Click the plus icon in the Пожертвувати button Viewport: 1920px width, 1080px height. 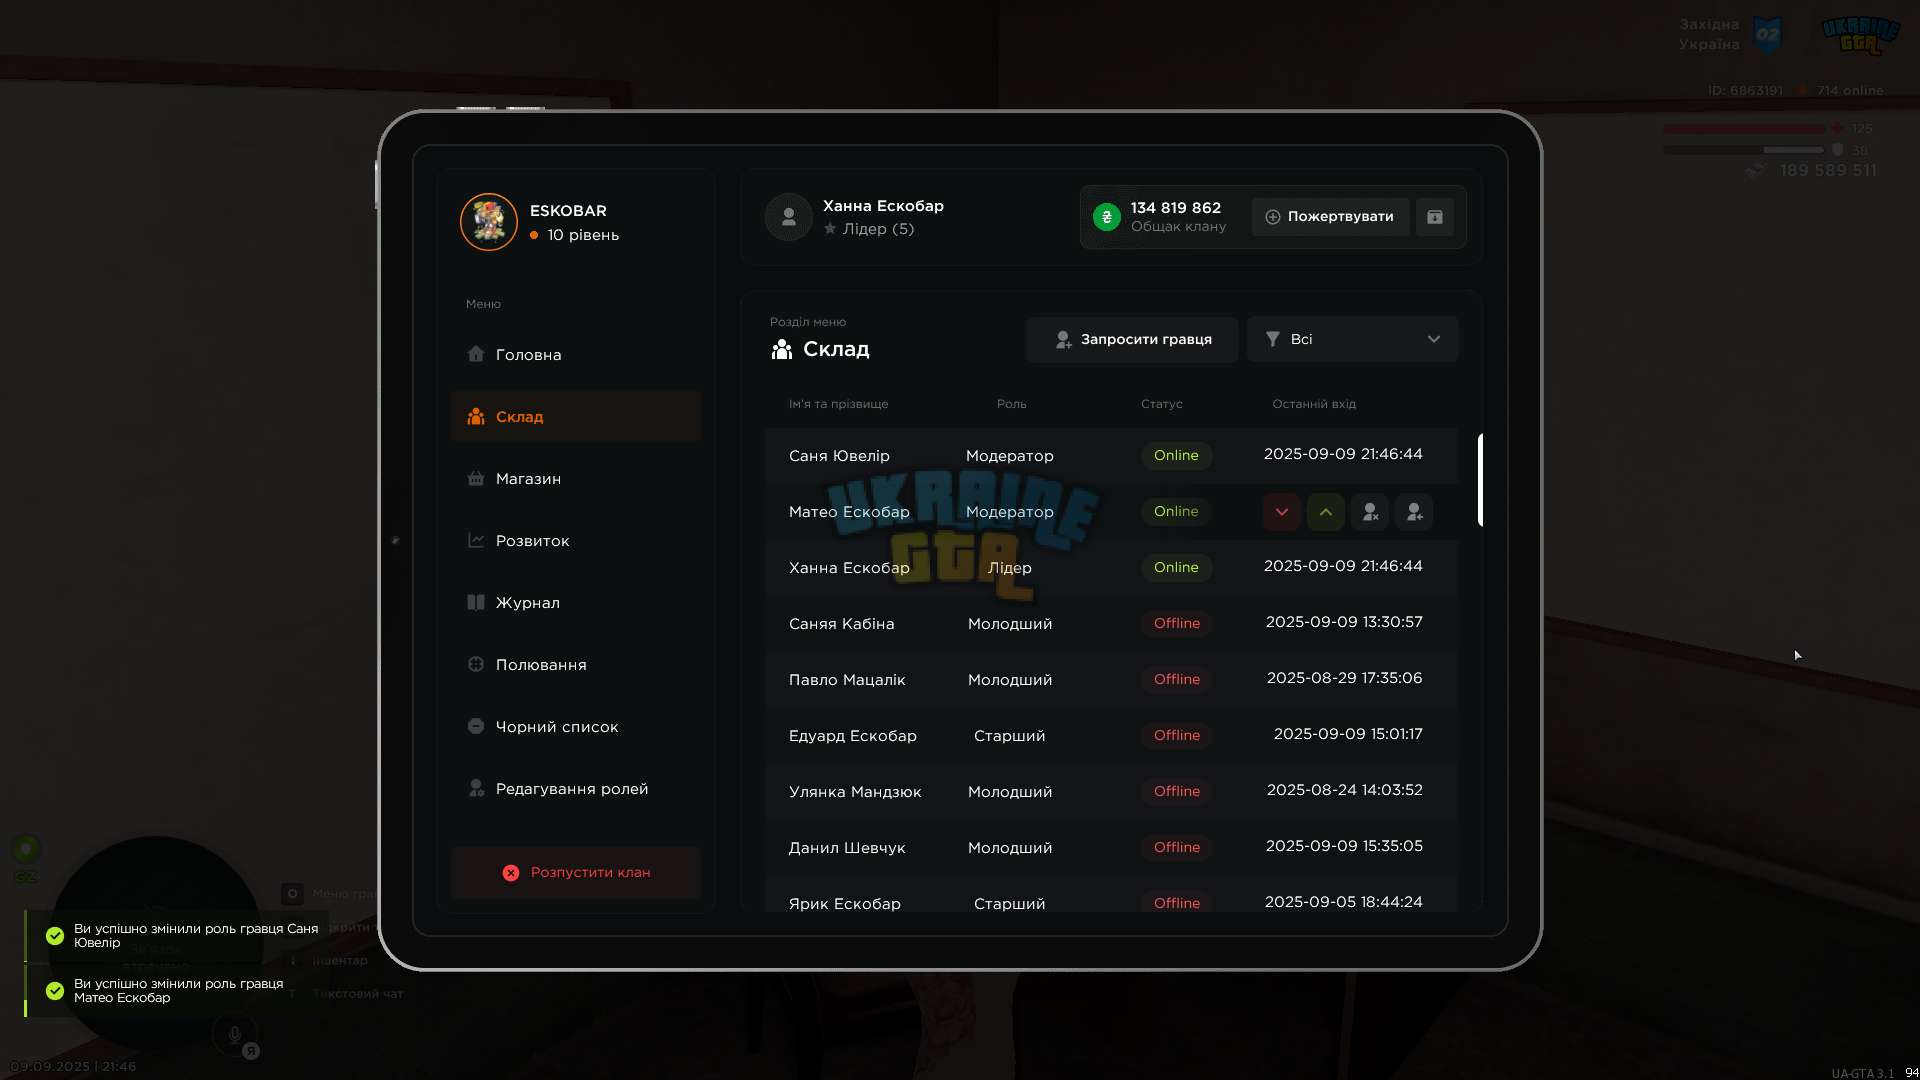pos(1272,217)
